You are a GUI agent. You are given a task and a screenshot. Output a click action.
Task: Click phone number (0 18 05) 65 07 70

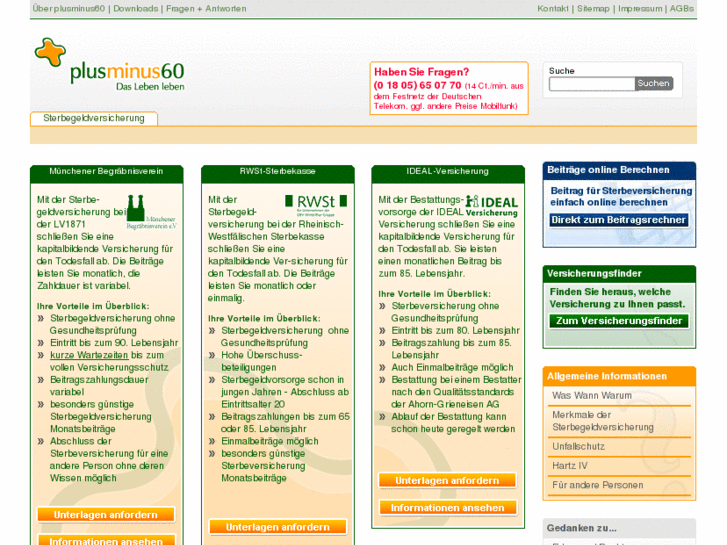417,85
